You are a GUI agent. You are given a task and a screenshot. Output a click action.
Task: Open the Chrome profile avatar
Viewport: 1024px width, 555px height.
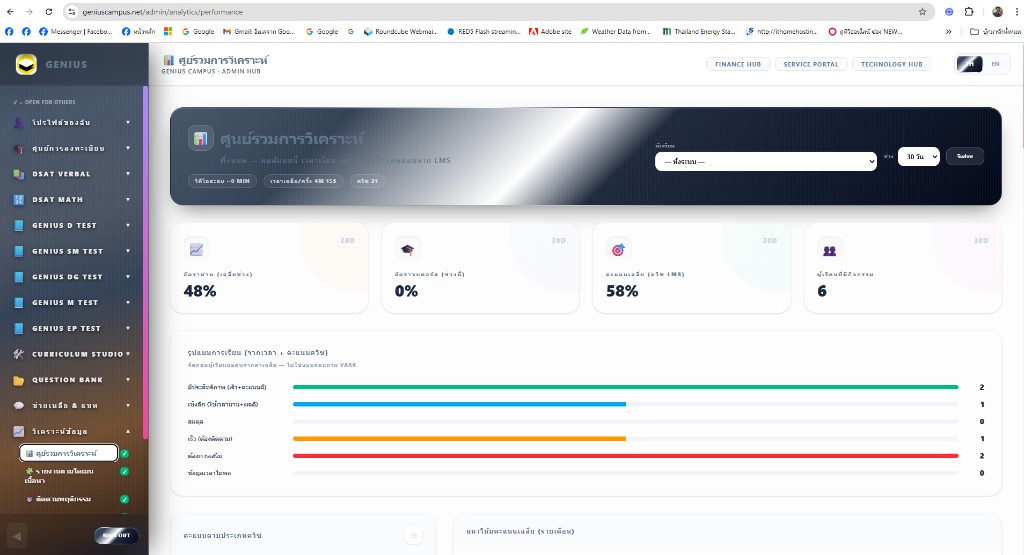(997, 12)
